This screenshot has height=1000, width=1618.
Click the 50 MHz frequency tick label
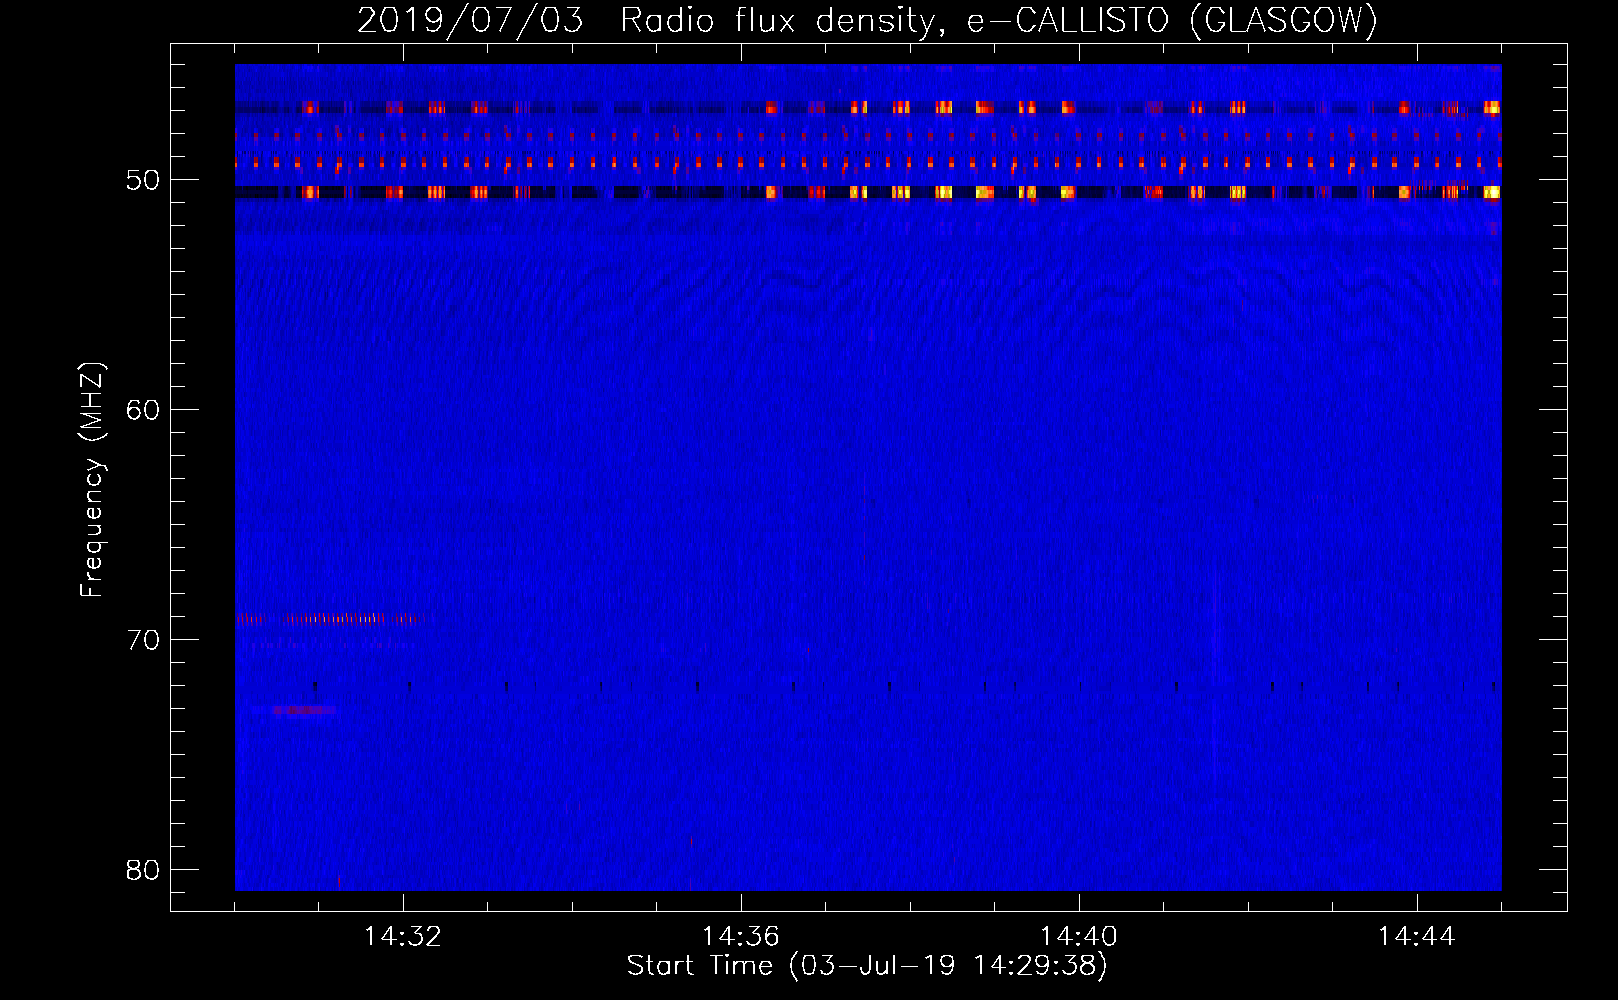(x=143, y=180)
